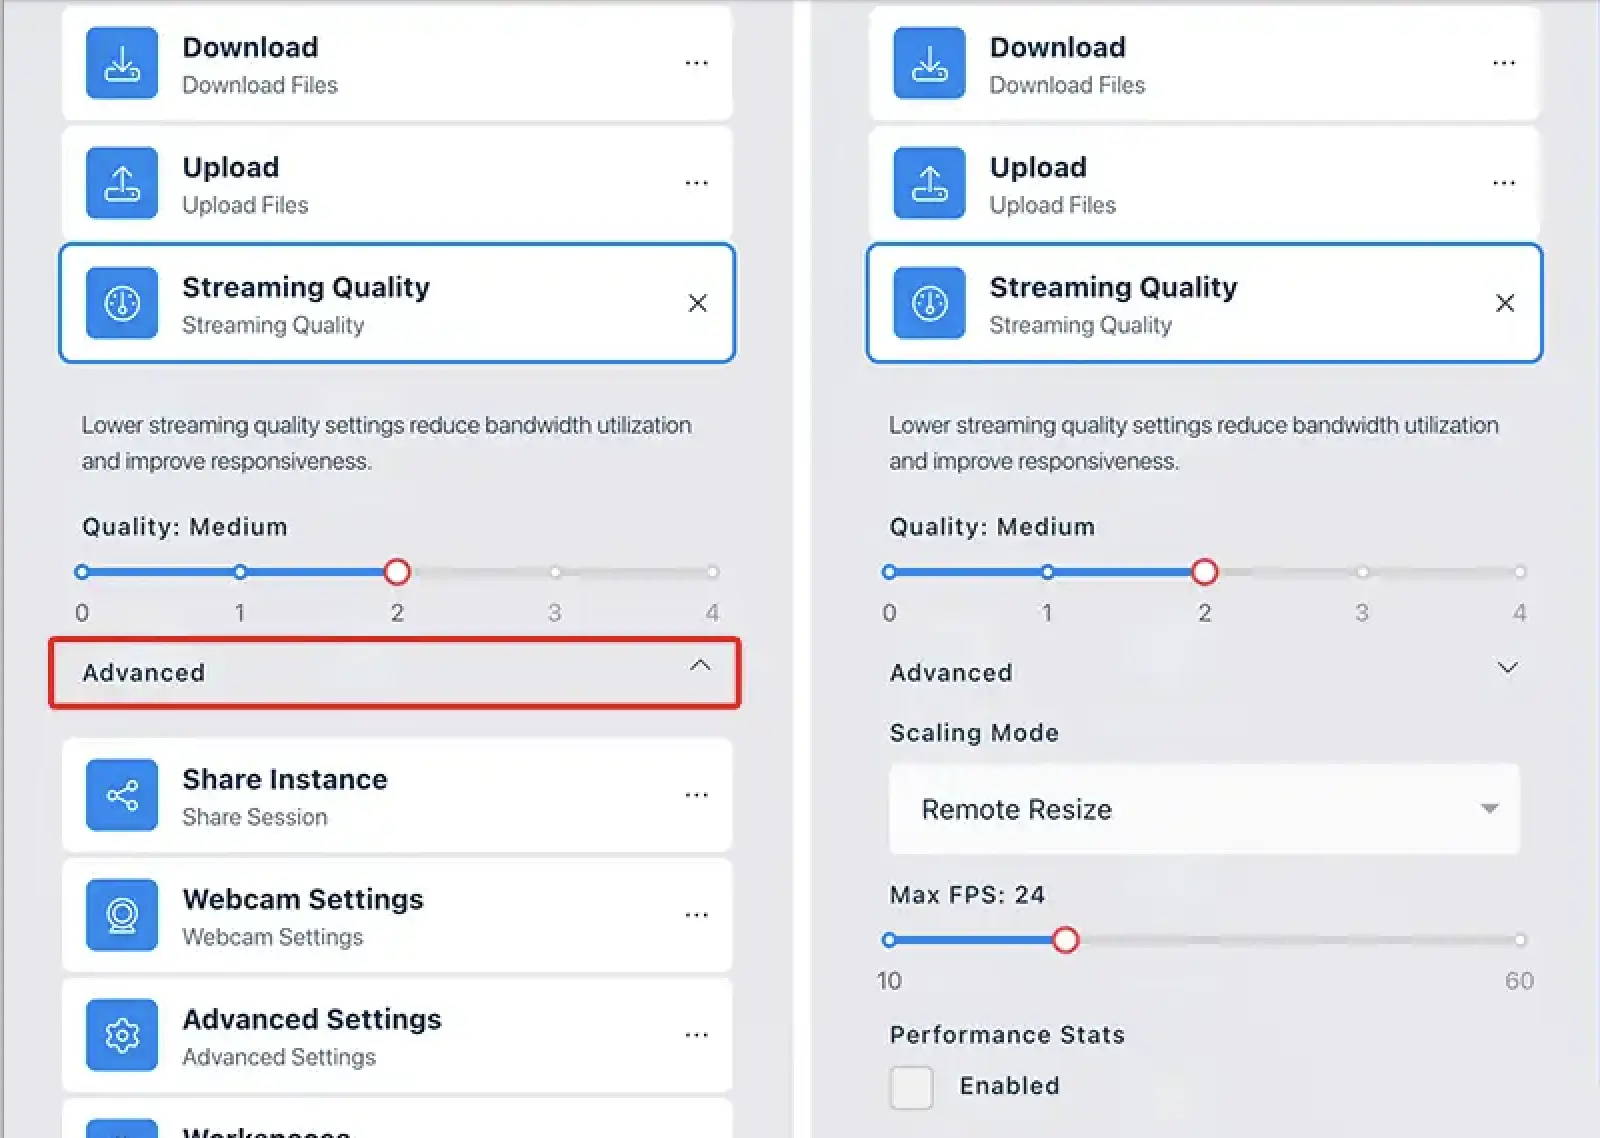Collapse the highlighted Advanced section on left
Screen dimensions: 1600x1138
pyautogui.click(x=700, y=666)
